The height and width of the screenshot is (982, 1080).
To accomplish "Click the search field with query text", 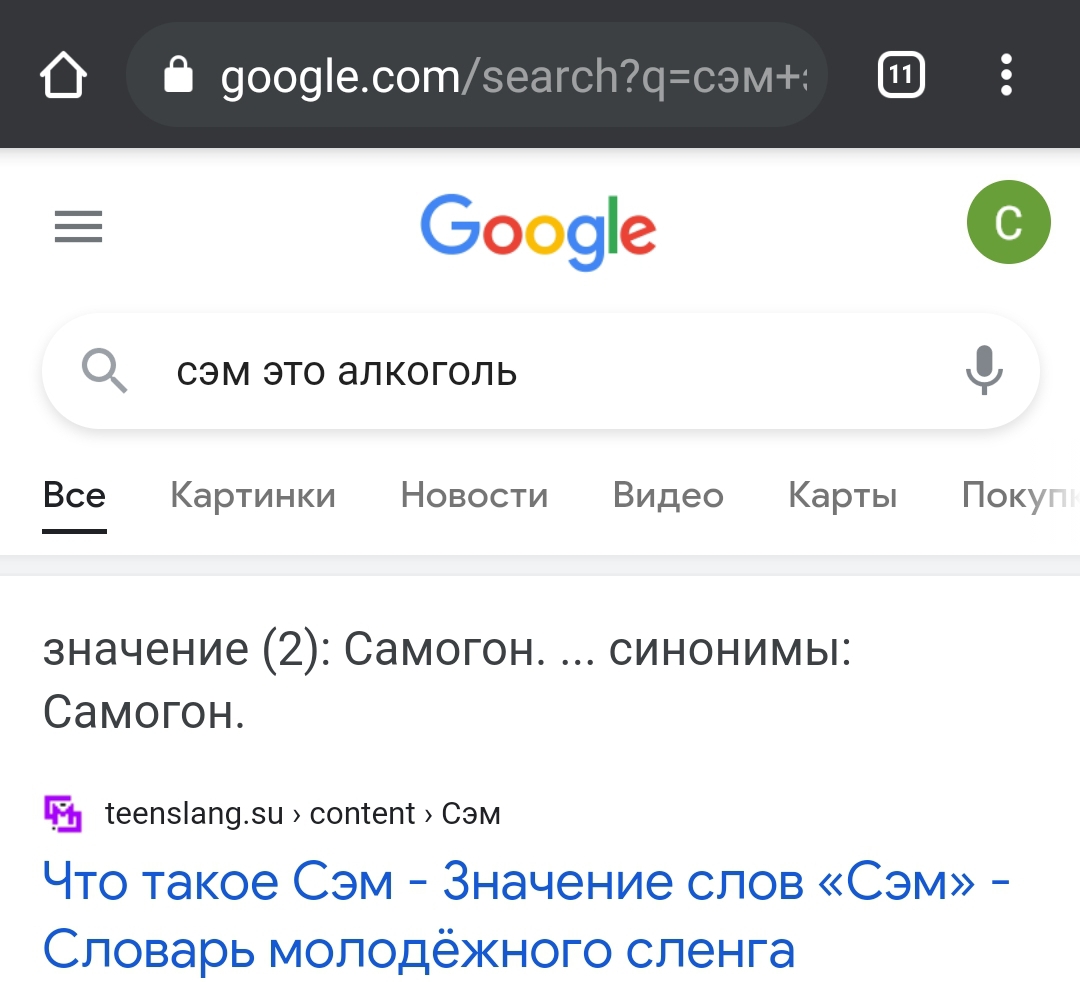I will click(540, 372).
